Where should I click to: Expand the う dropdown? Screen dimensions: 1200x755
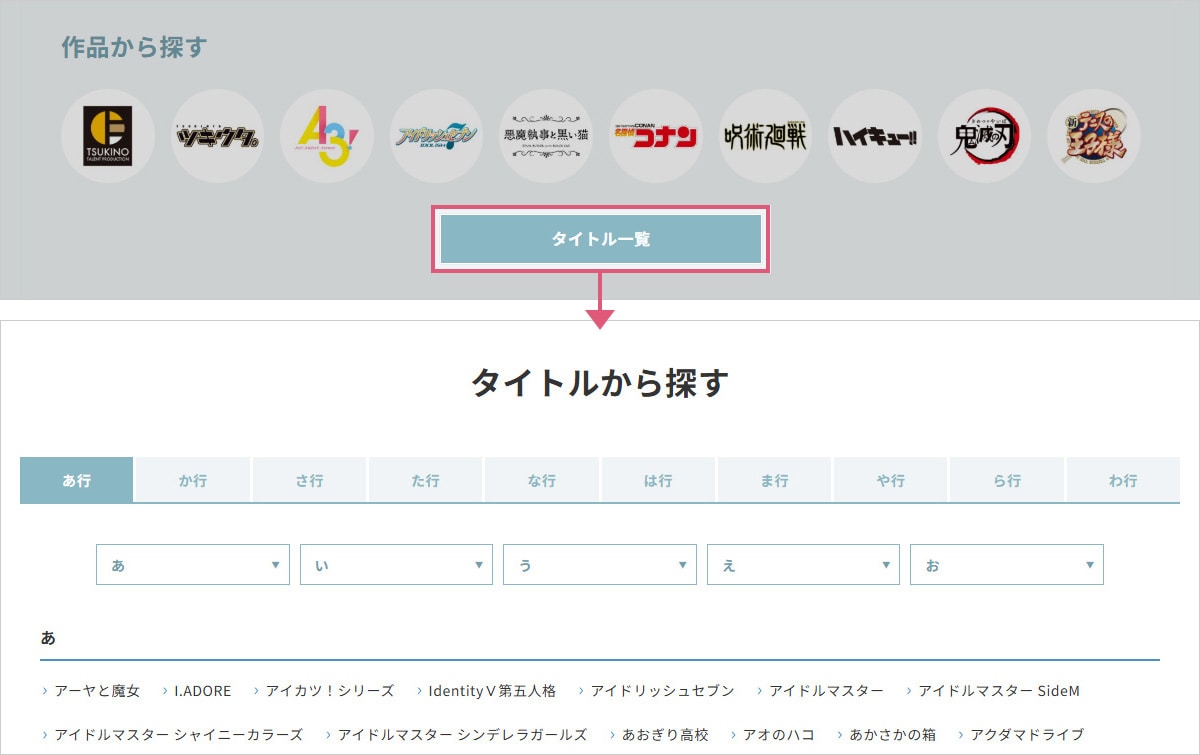click(x=600, y=565)
